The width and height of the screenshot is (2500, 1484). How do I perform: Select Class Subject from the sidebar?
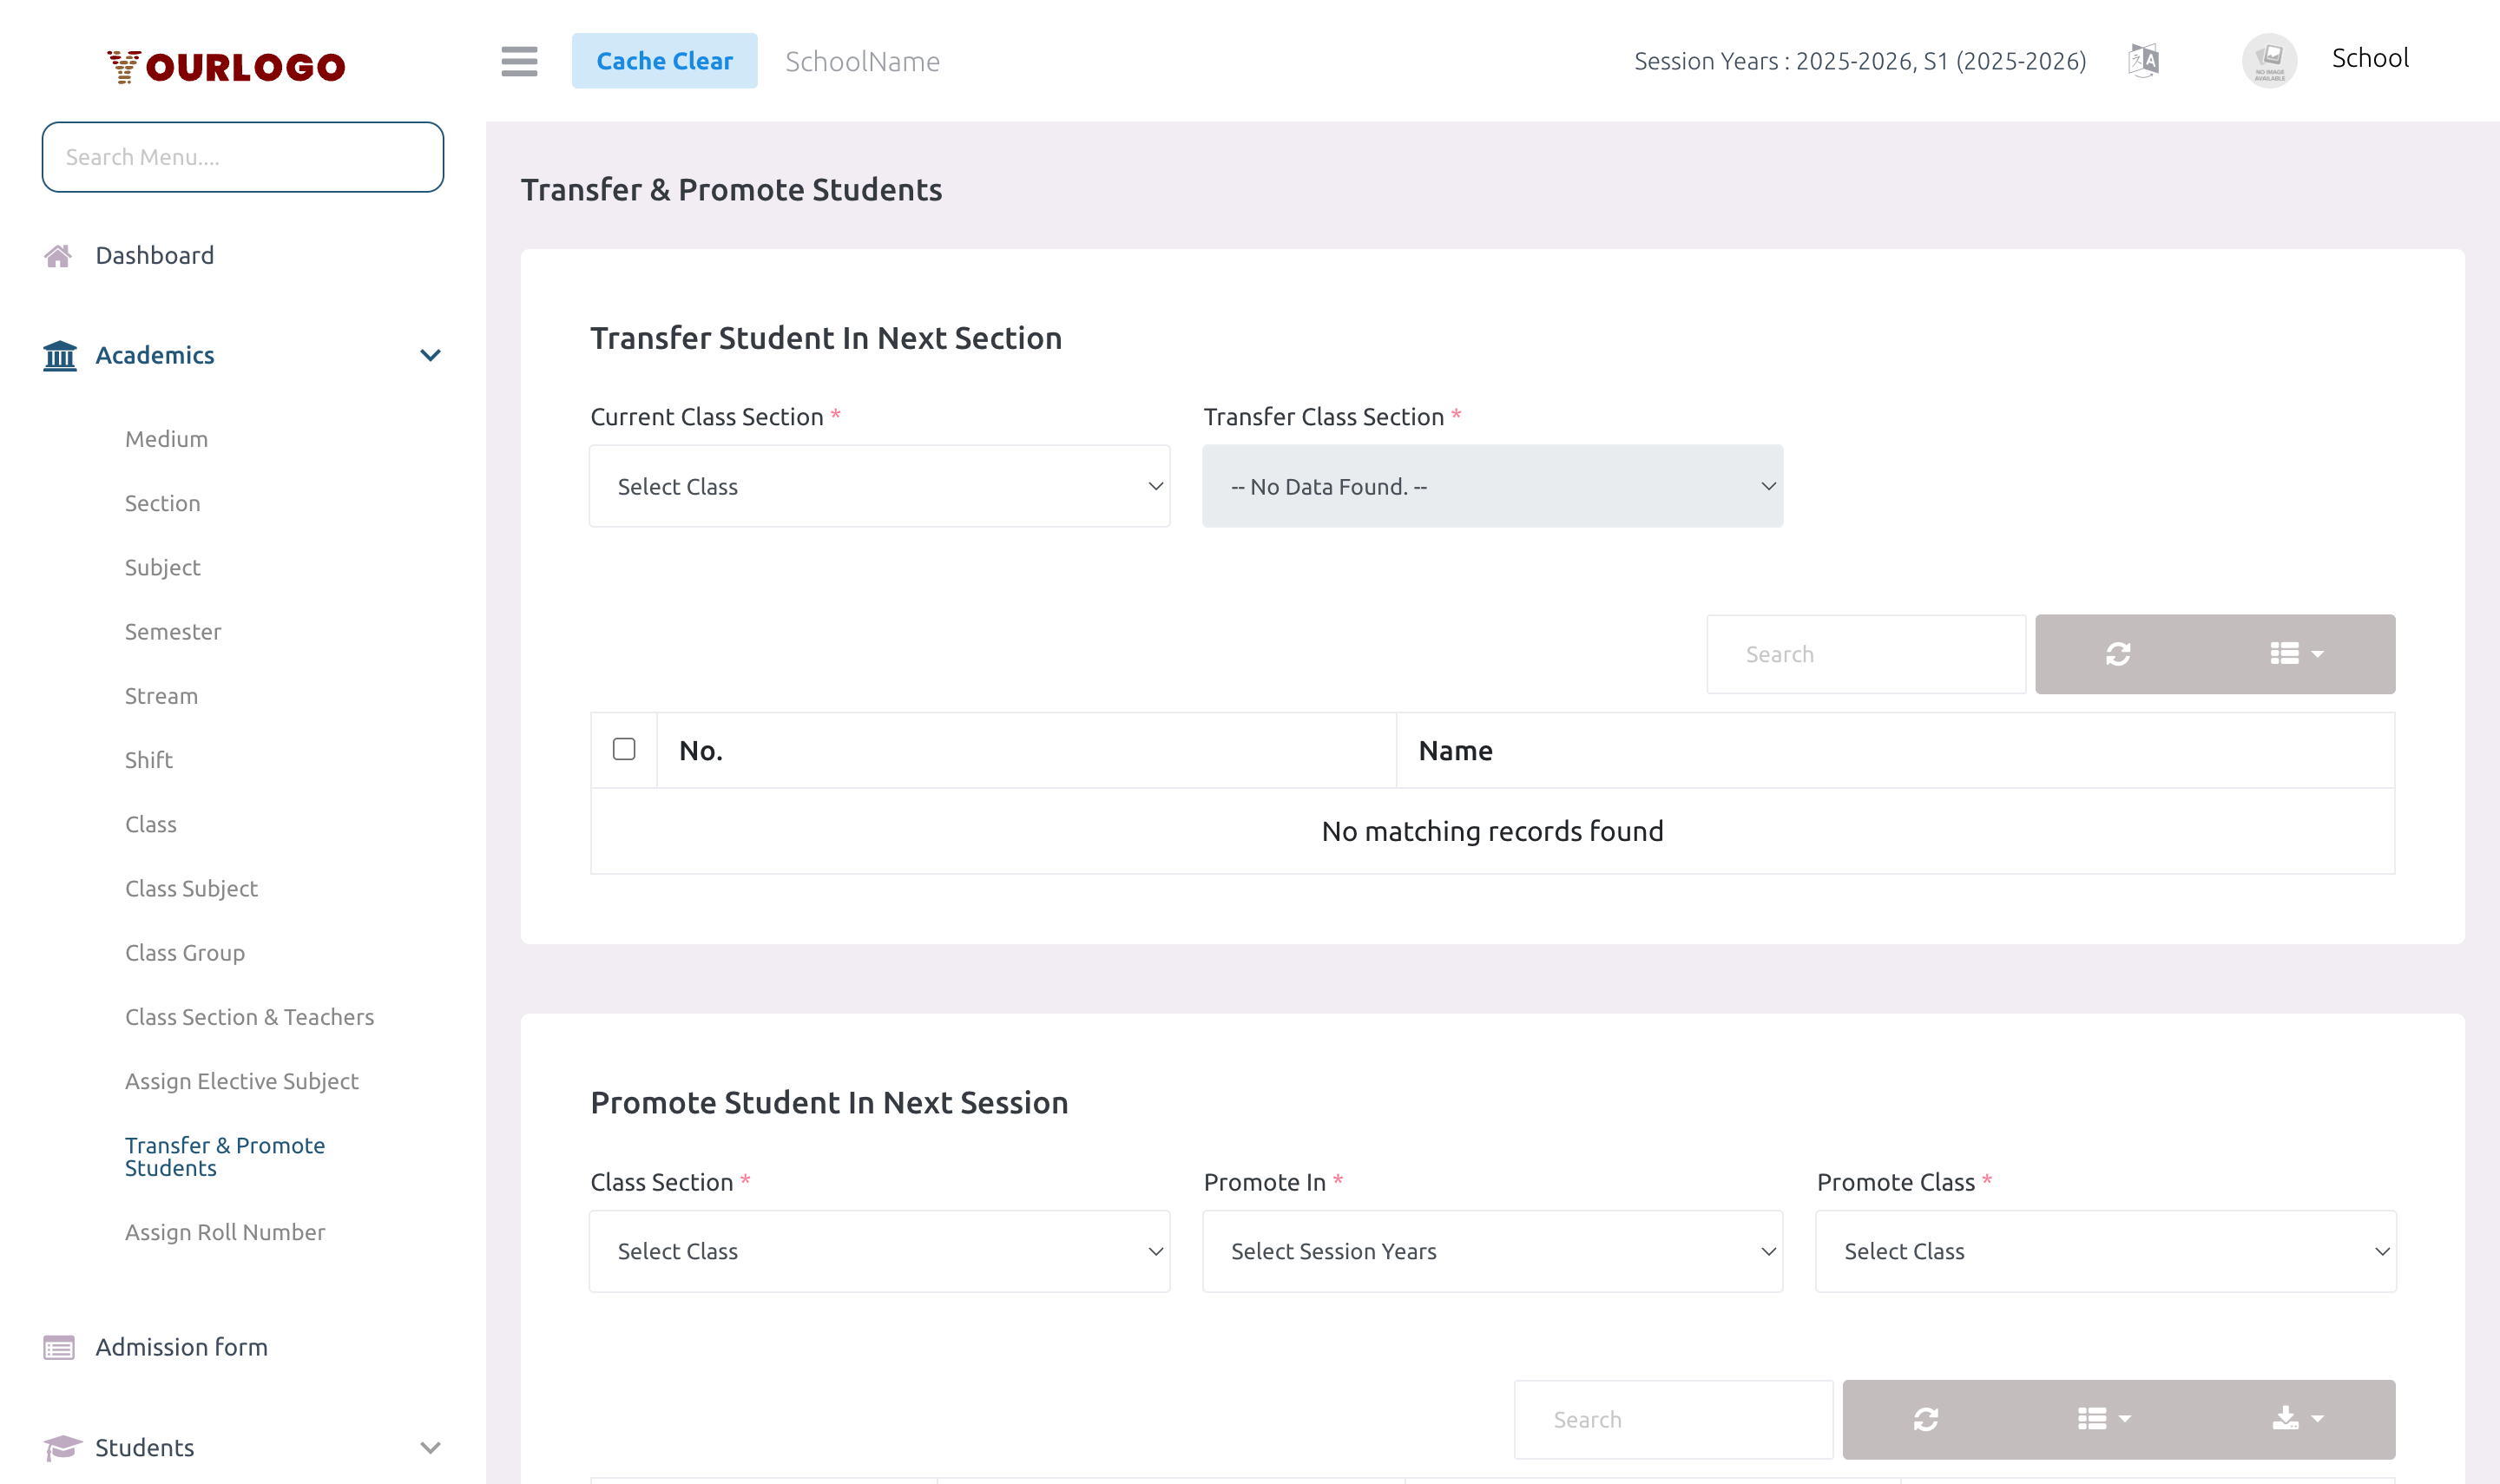point(191,888)
